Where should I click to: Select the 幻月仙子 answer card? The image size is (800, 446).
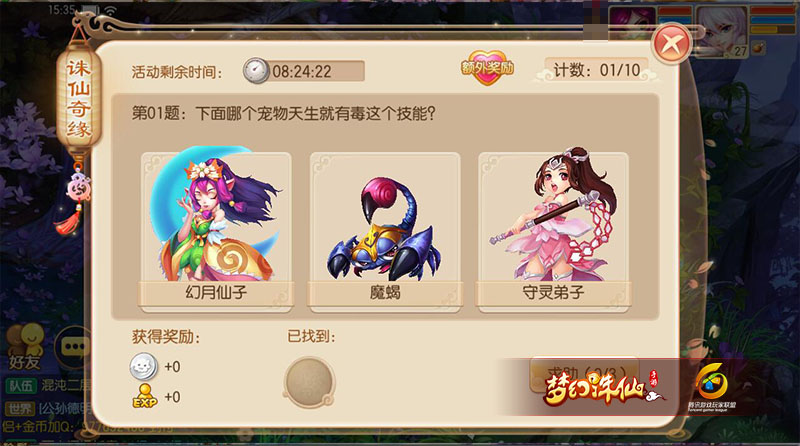tap(216, 228)
